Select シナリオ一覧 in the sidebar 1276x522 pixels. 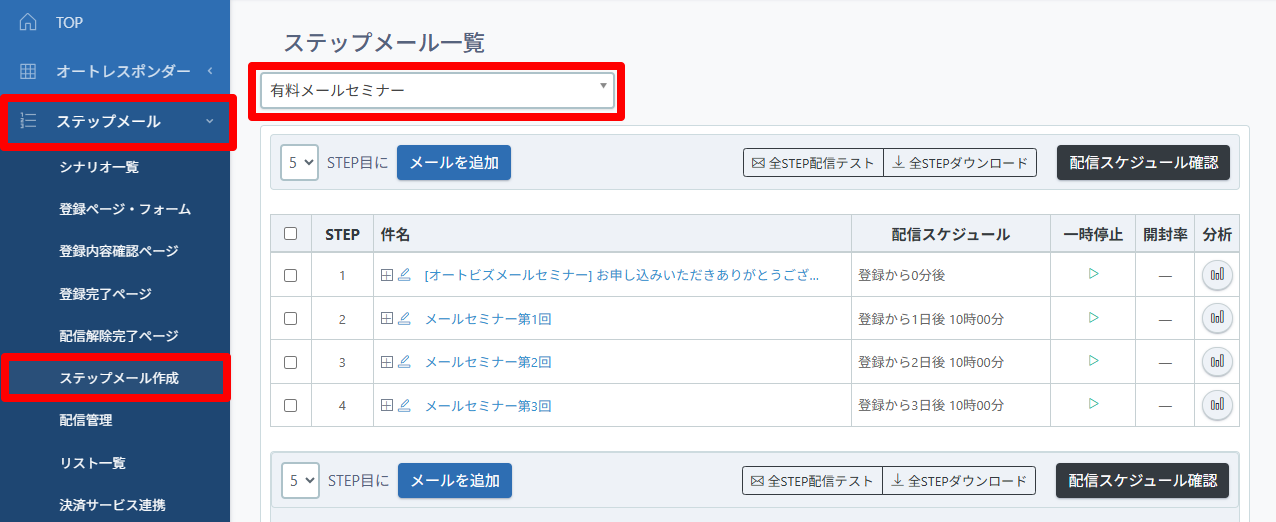tap(99, 167)
